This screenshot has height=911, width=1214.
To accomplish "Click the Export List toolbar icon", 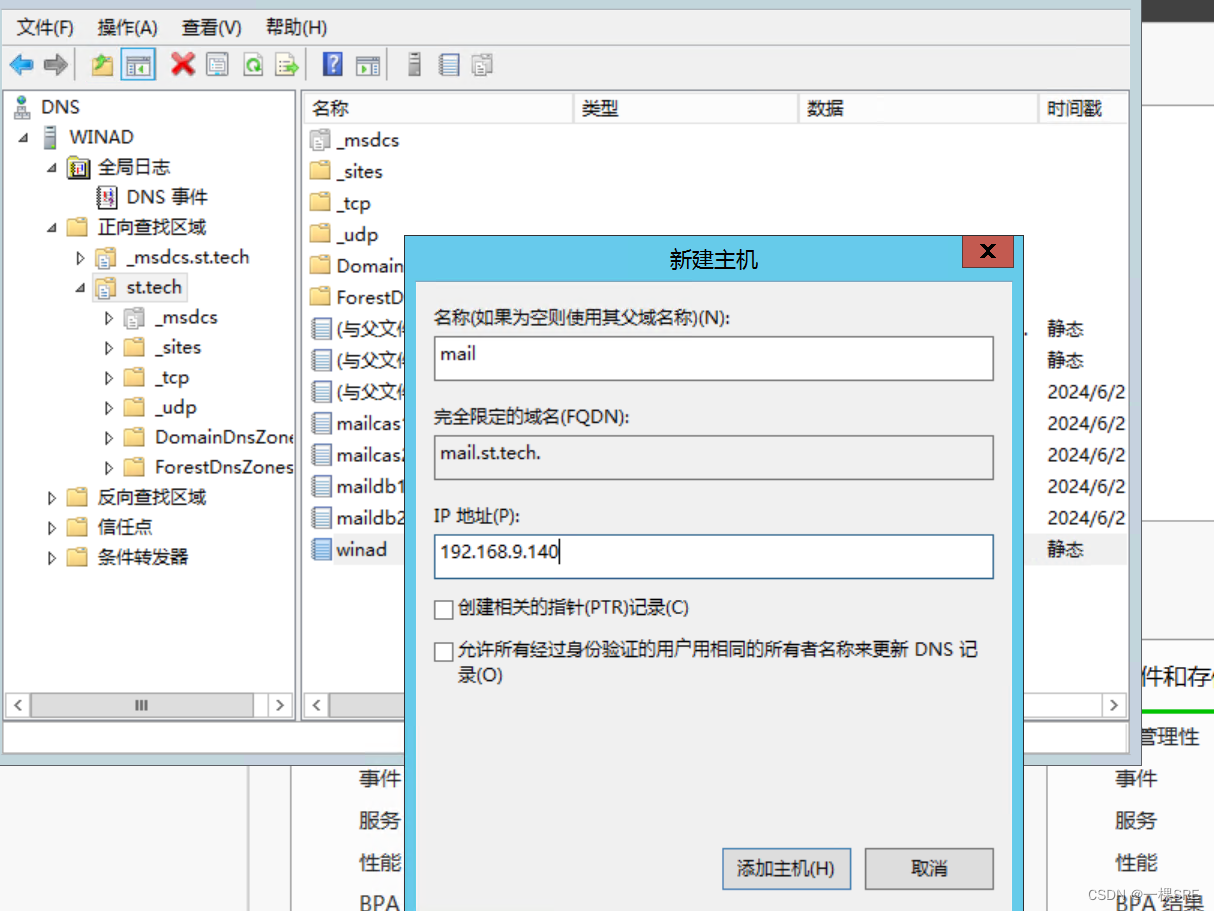I will click(288, 65).
